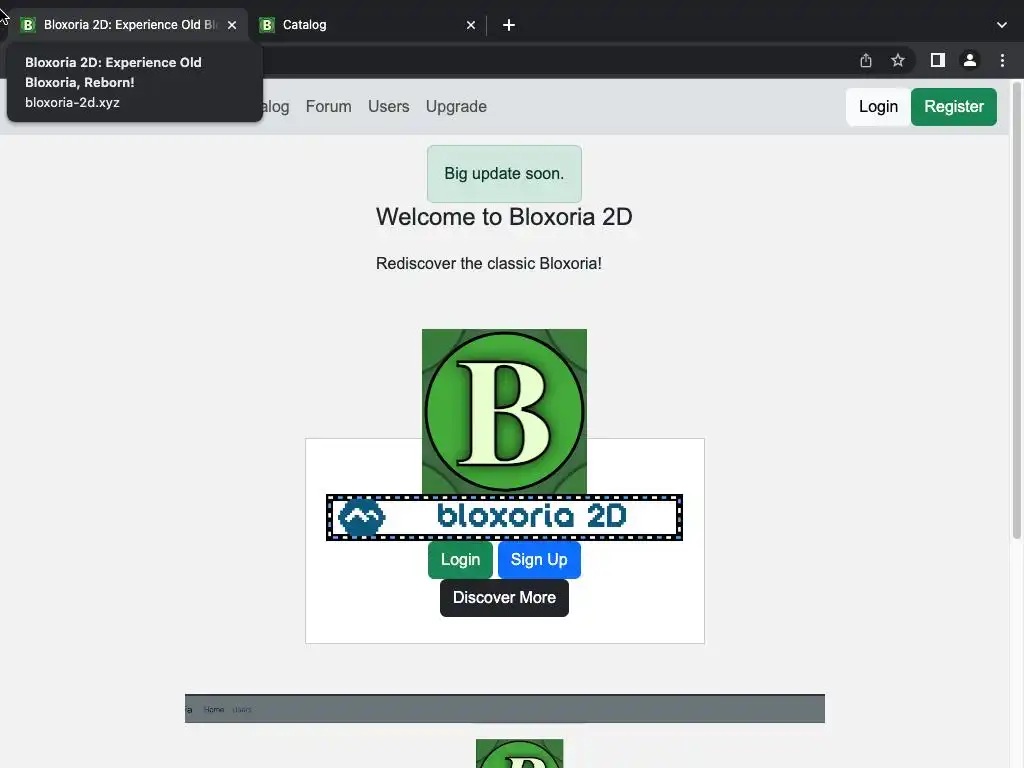
Task: Click the Discover More button
Action: 504,598
